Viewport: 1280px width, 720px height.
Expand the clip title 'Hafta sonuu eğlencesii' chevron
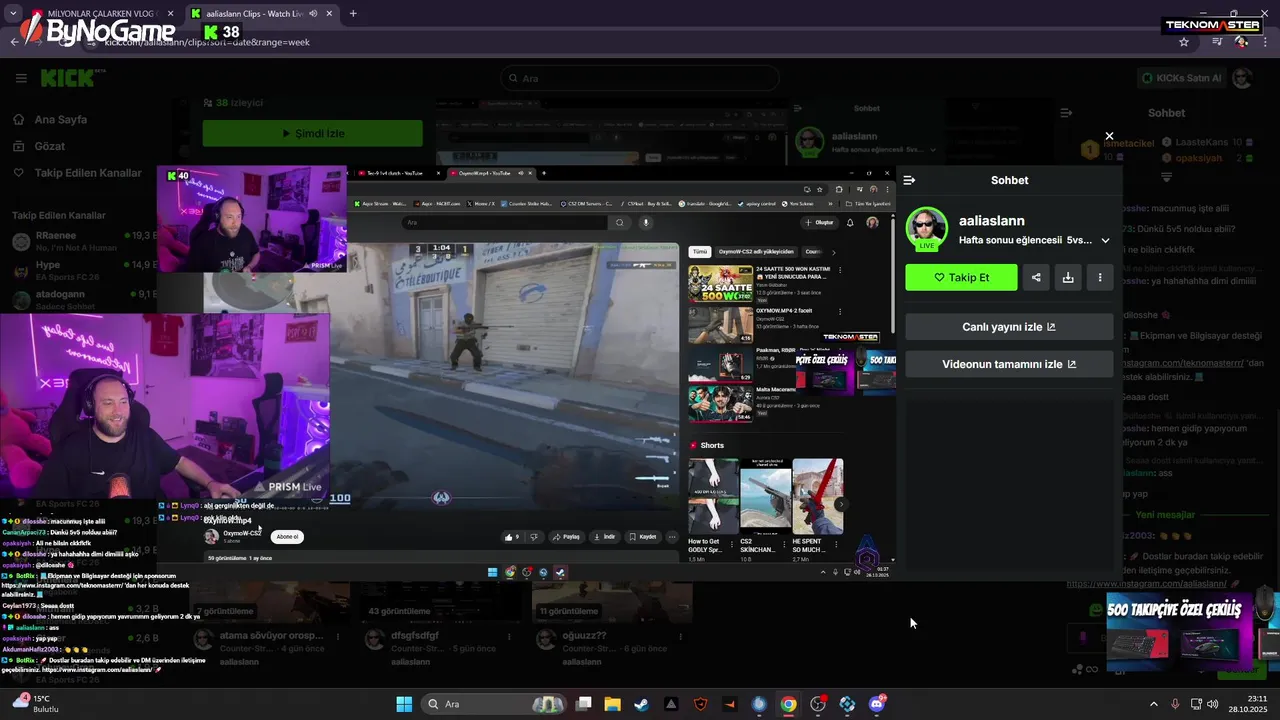tap(1105, 241)
